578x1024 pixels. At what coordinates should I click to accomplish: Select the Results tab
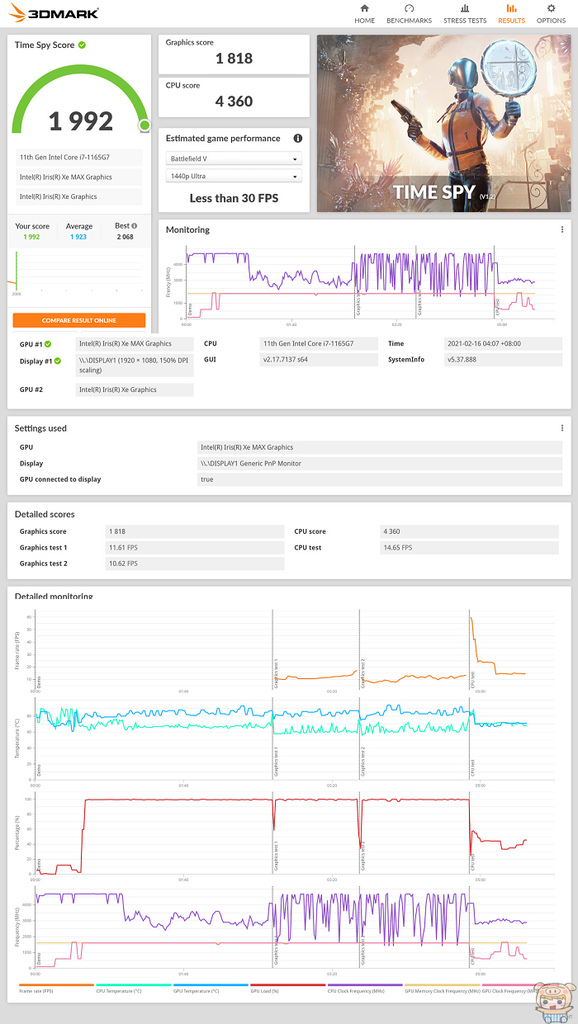tap(511, 14)
